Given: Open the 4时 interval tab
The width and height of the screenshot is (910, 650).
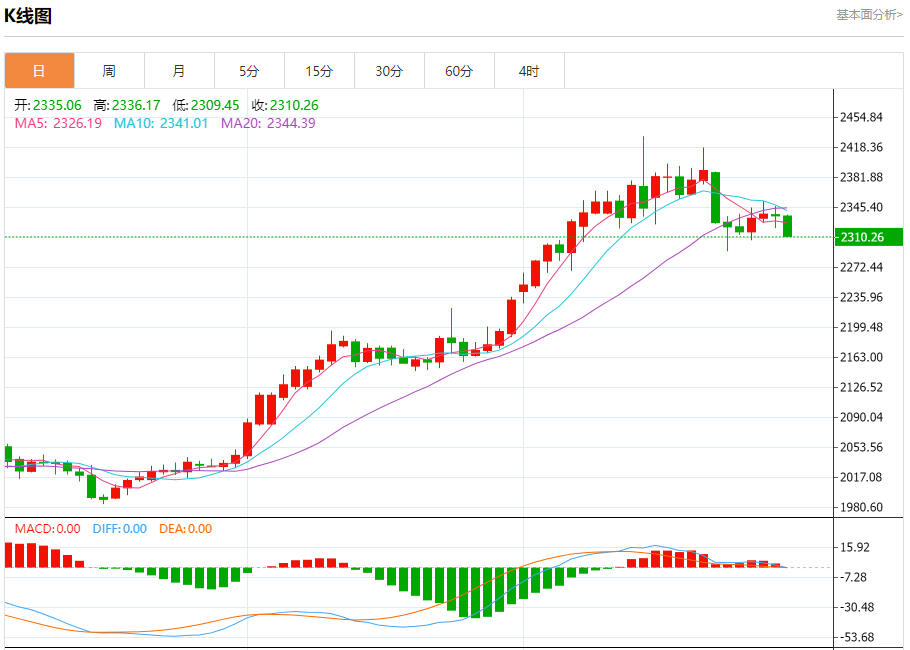Looking at the screenshot, I should (x=529, y=71).
